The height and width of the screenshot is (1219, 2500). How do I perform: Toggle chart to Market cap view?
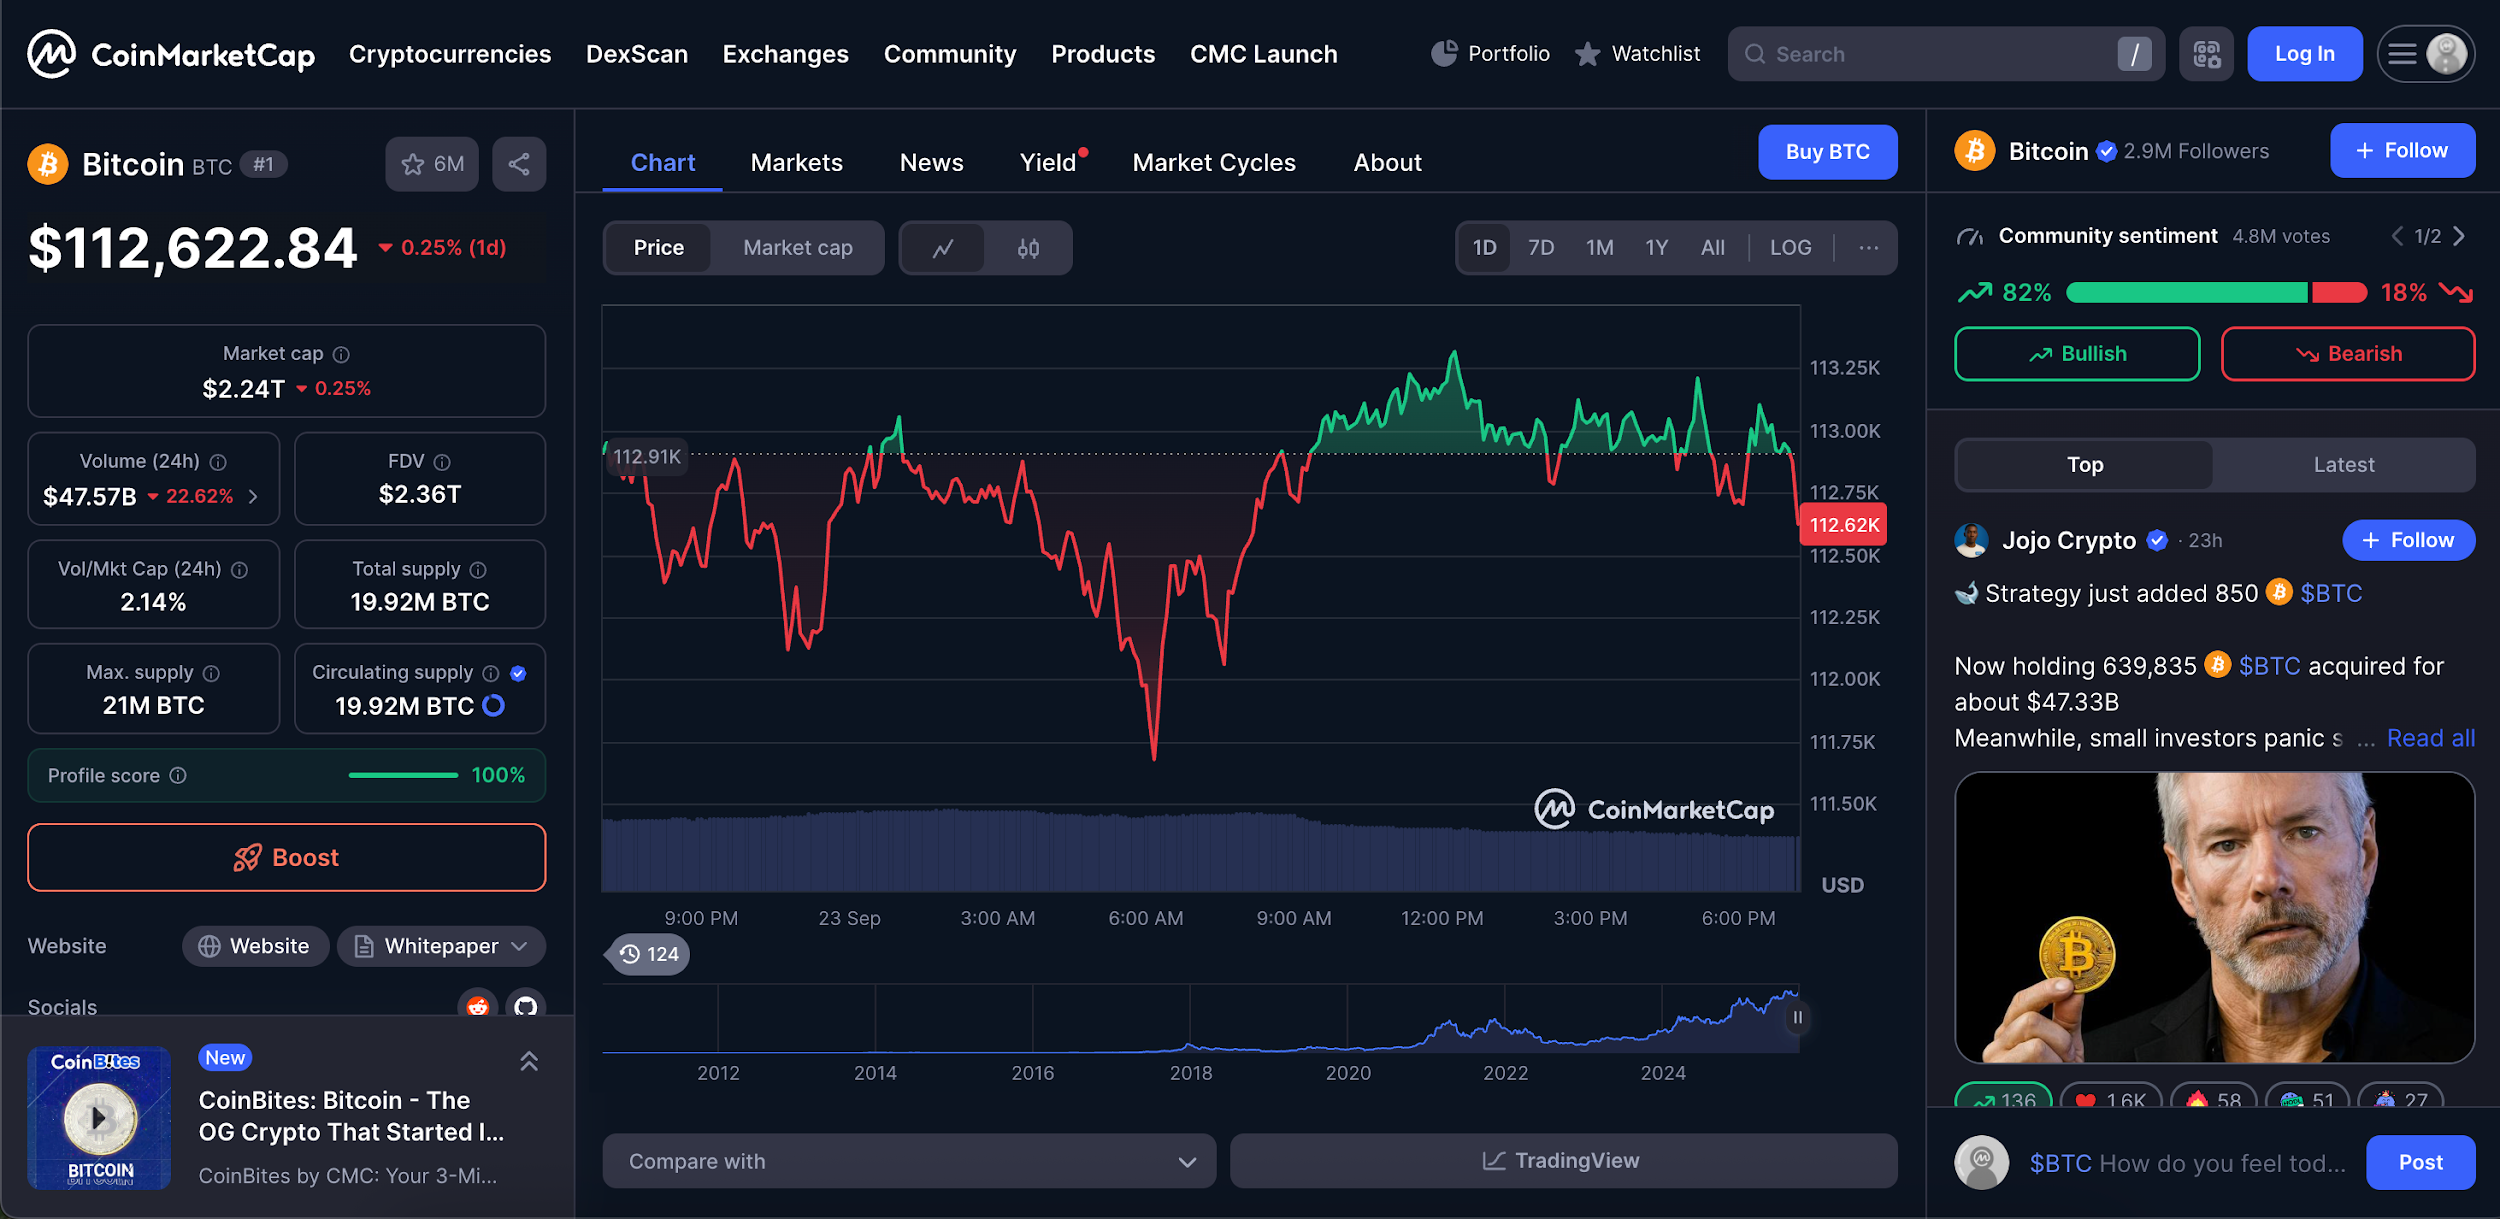coord(797,248)
